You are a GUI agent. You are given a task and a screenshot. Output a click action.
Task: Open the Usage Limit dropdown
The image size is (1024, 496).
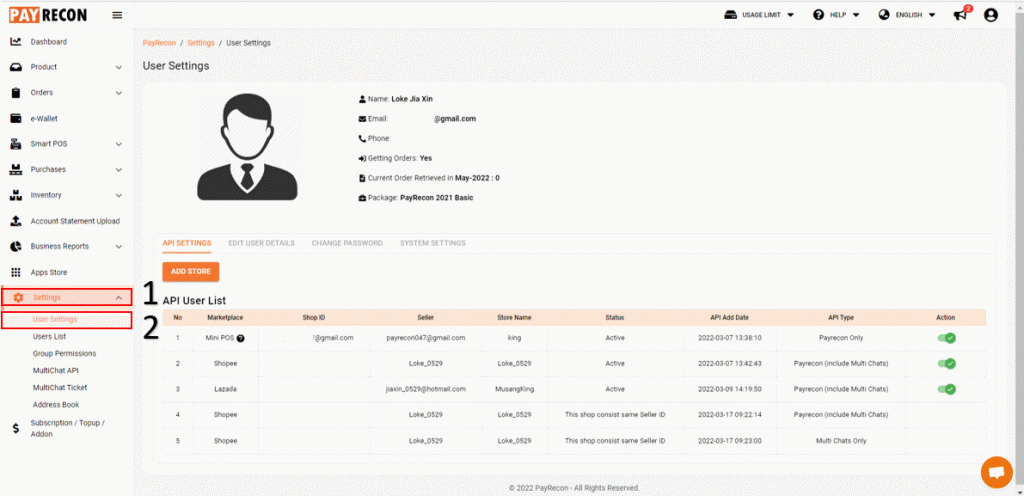[760, 15]
